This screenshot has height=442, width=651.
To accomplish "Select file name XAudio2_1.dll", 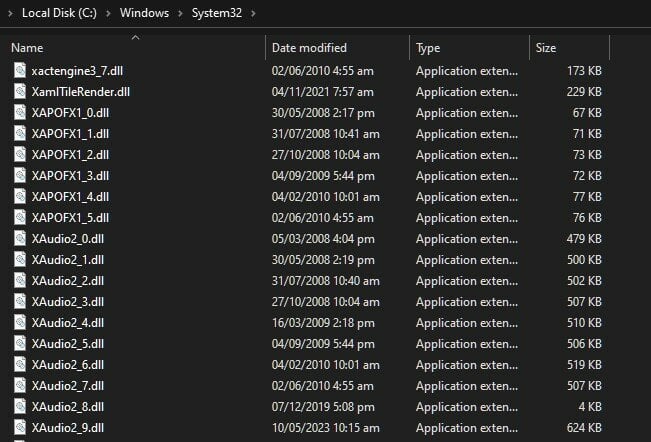I will tap(68, 259).
